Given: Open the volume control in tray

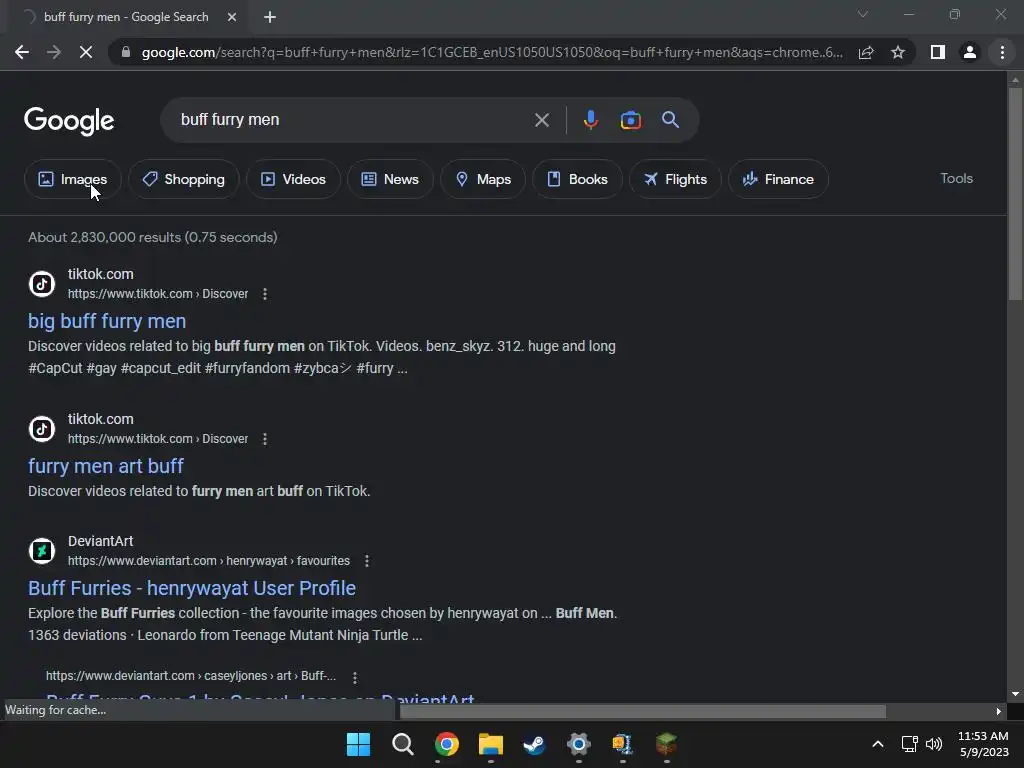Looking at the screenshot, I should pyautogui.click(x=934, y=744).
